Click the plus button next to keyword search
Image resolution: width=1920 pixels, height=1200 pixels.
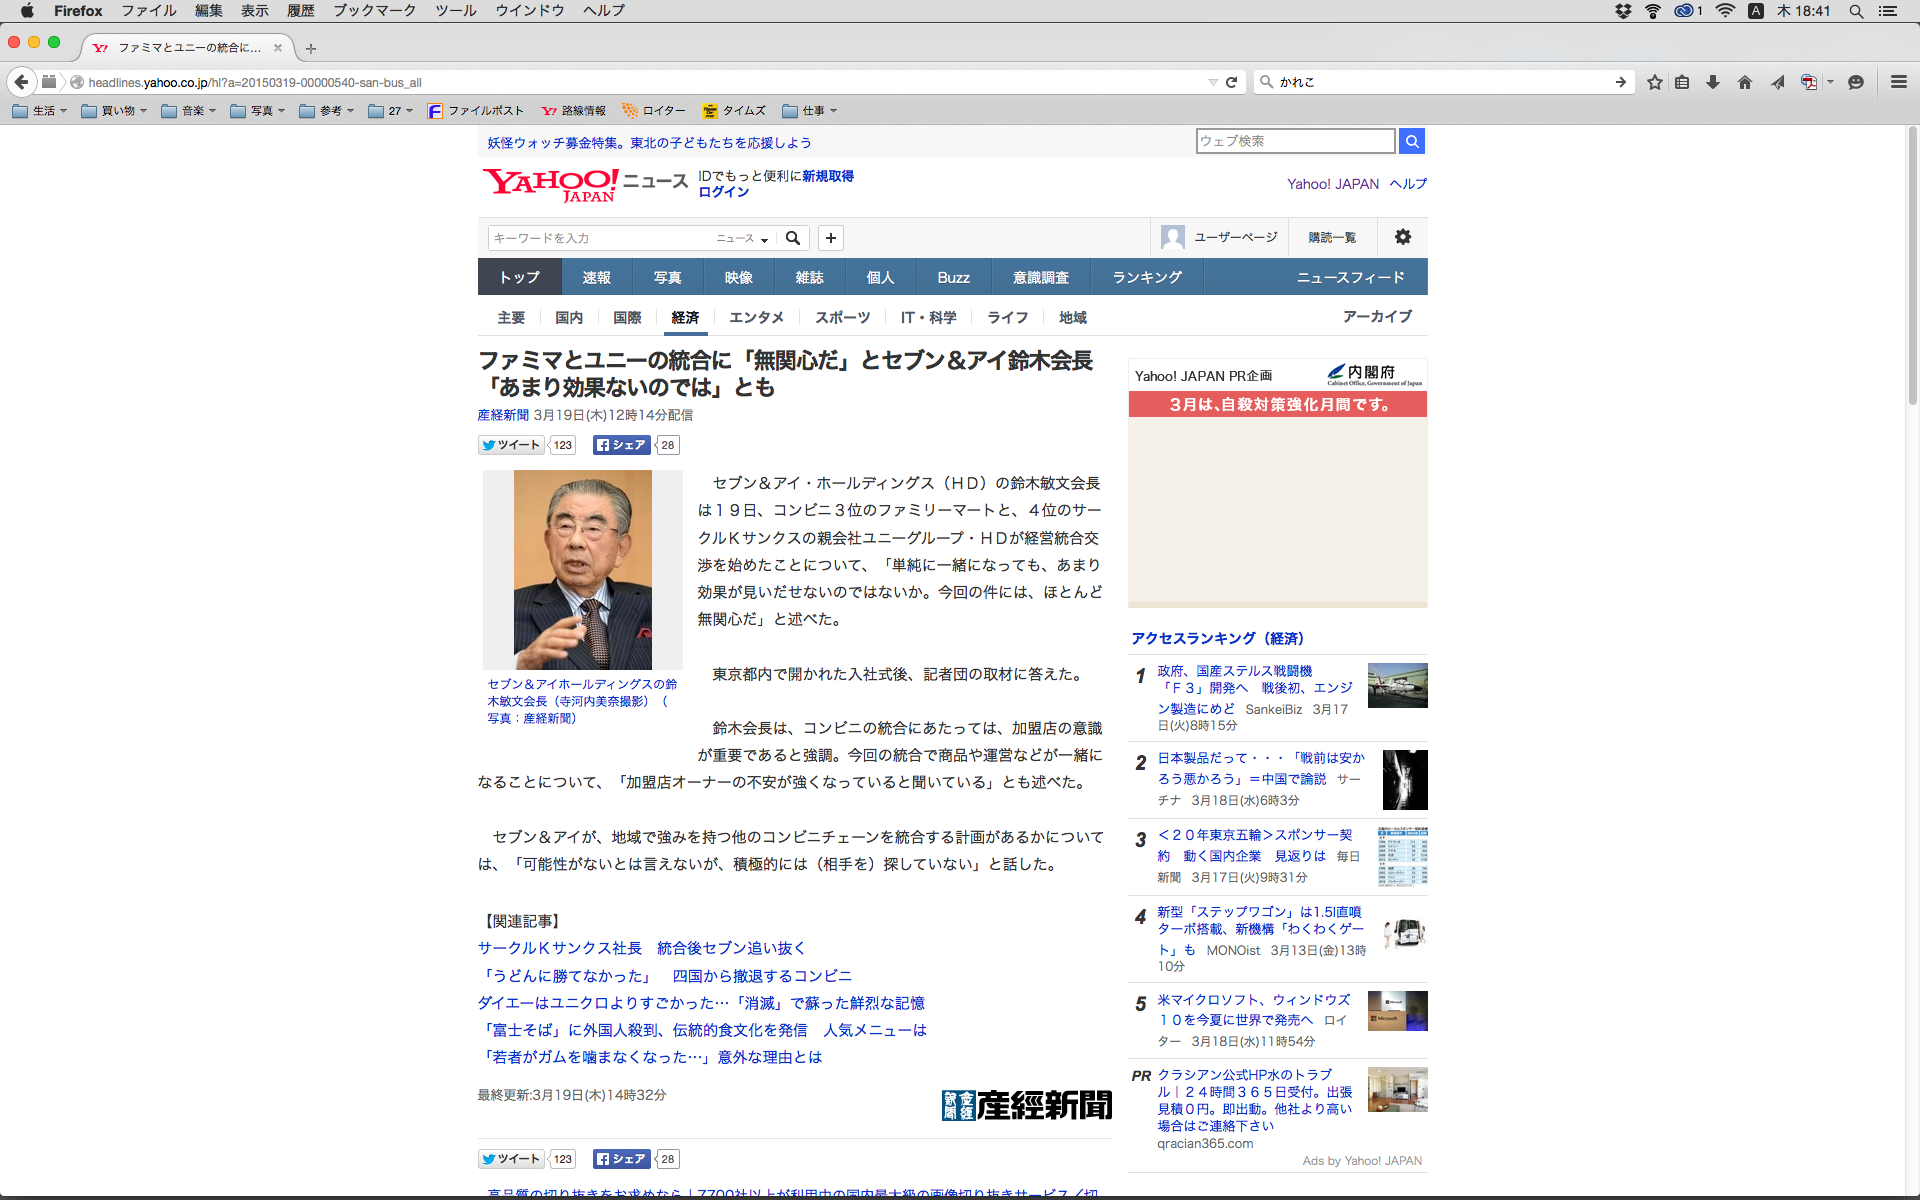coord(831,238)
